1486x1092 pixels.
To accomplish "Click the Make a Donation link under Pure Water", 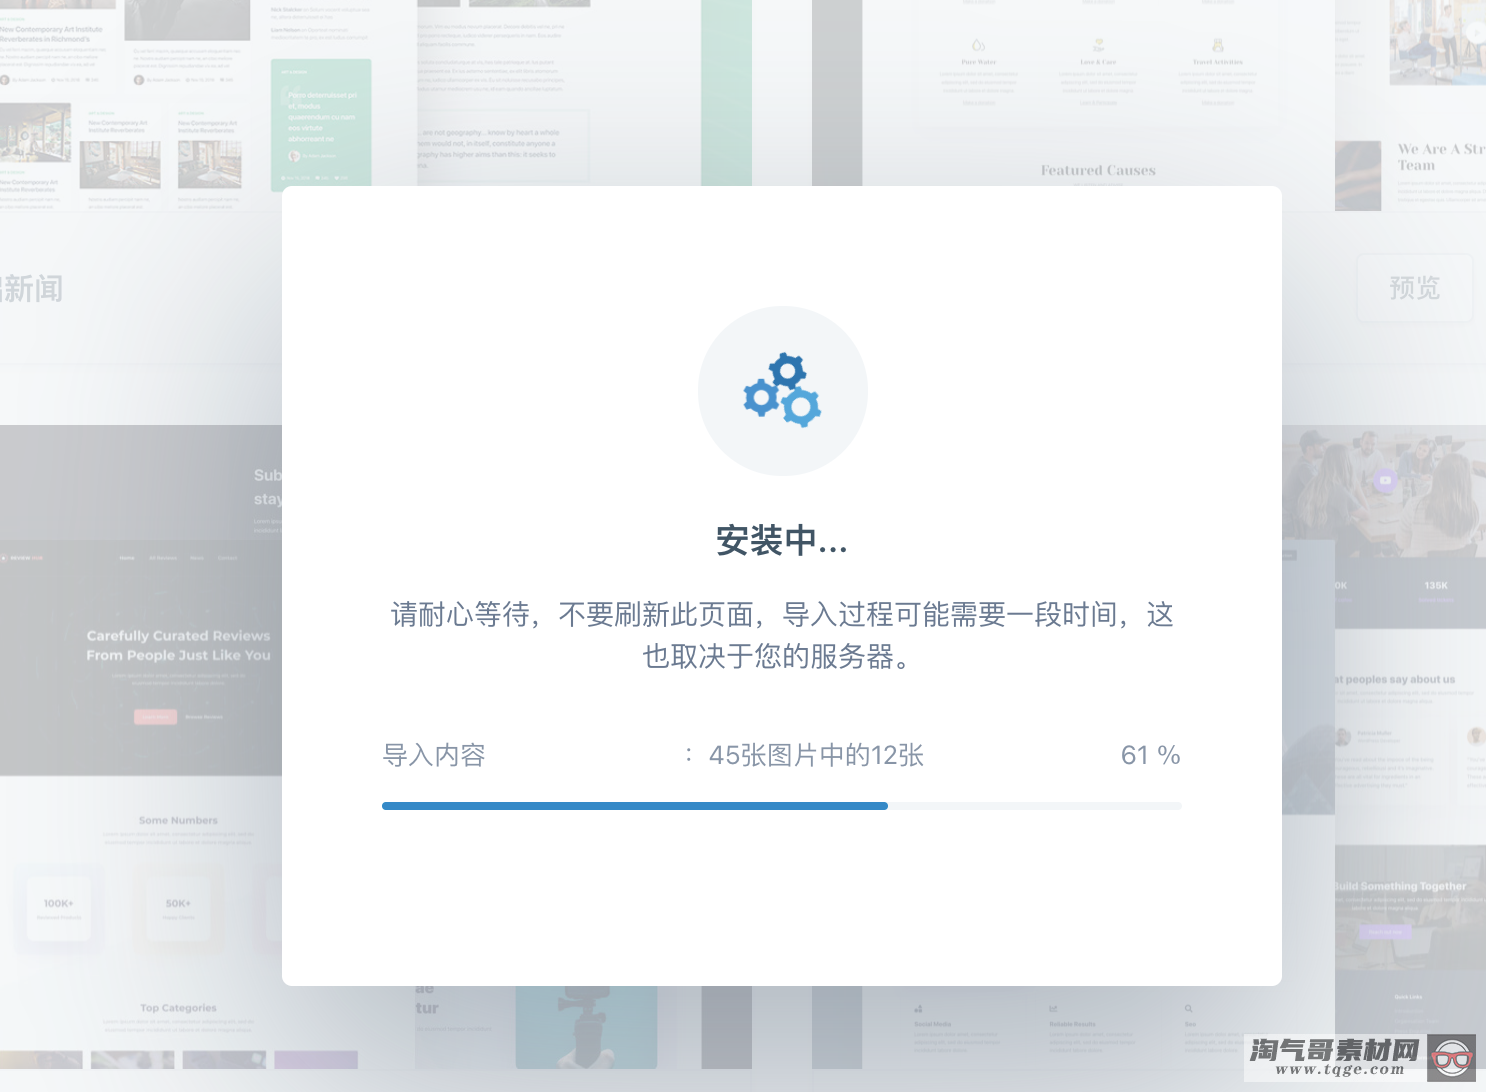I will (979, 103).
